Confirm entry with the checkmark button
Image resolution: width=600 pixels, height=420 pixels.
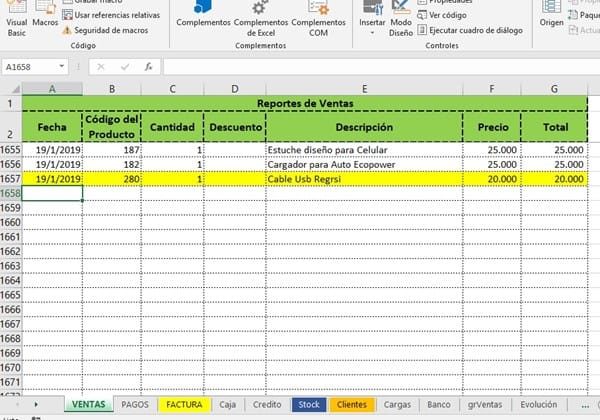coord(125,67)
